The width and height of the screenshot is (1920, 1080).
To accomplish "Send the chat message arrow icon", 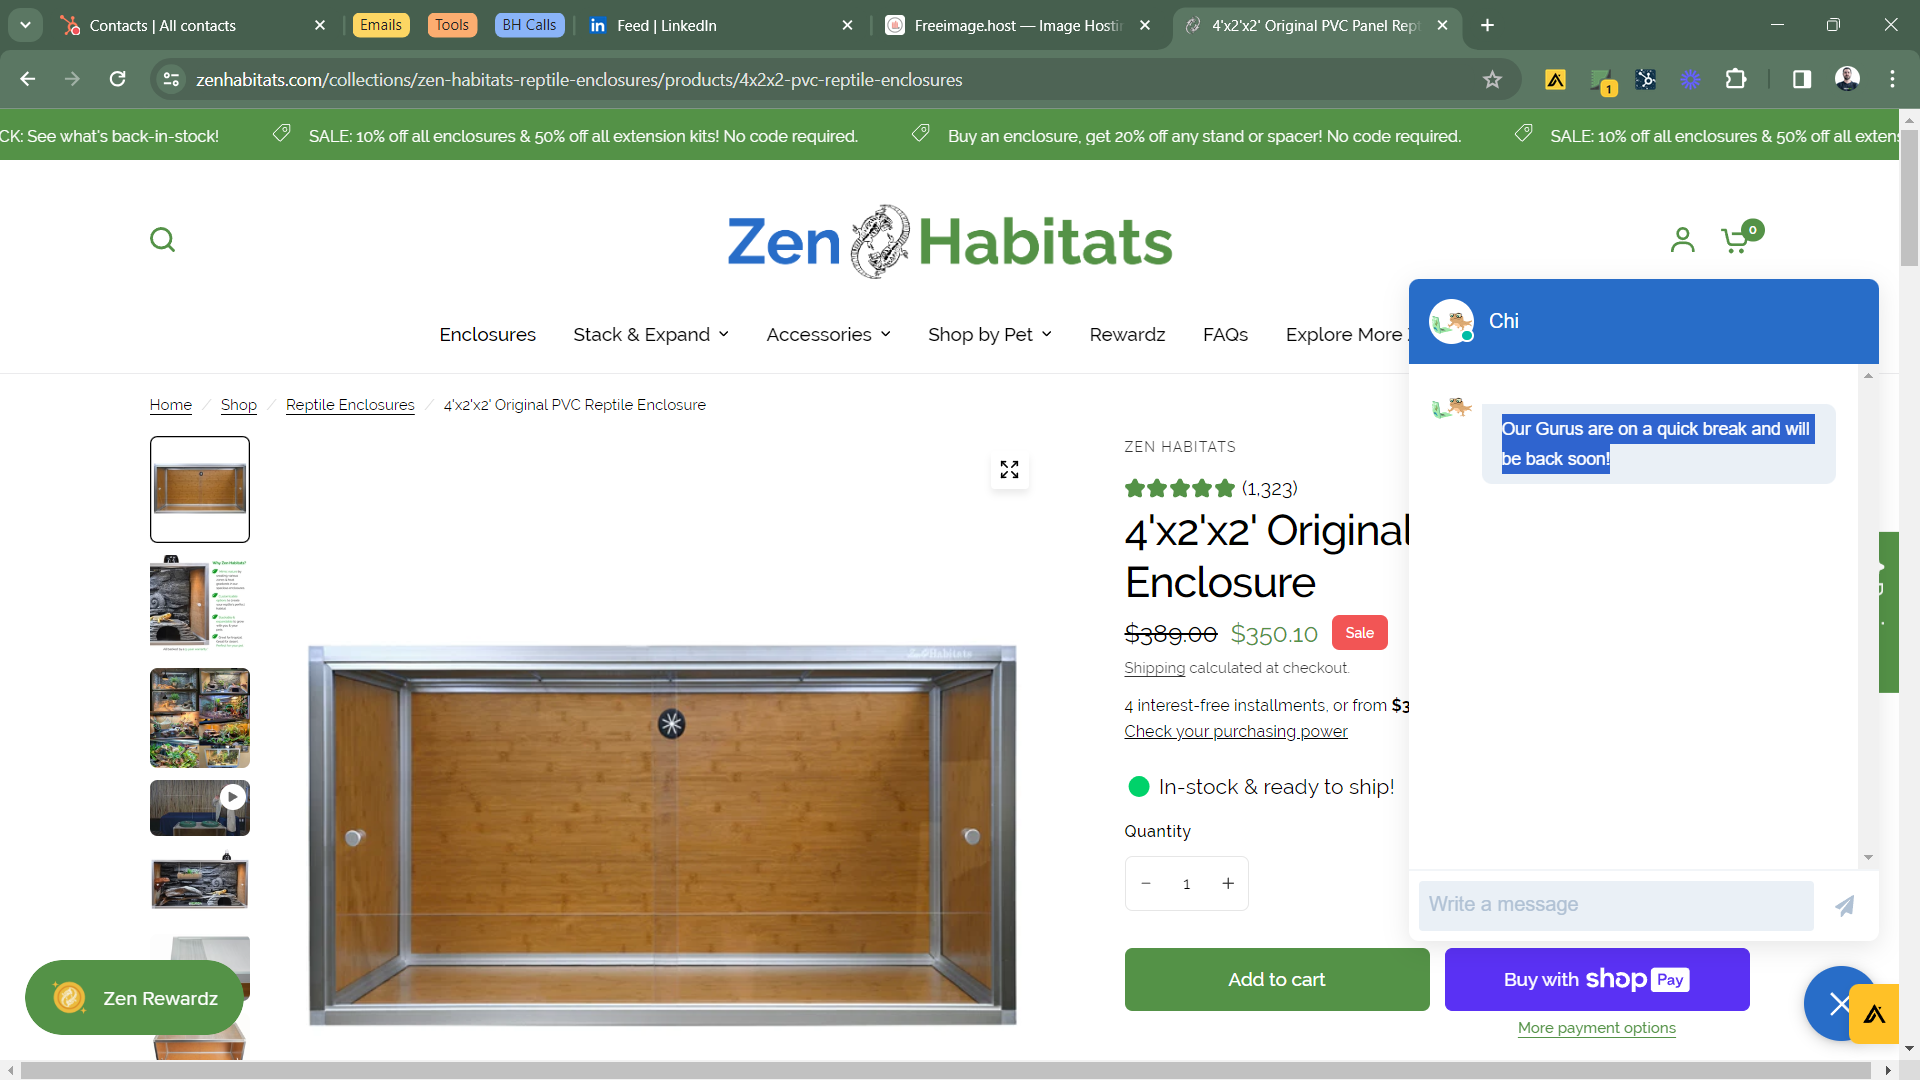I will pos(1845,905).
